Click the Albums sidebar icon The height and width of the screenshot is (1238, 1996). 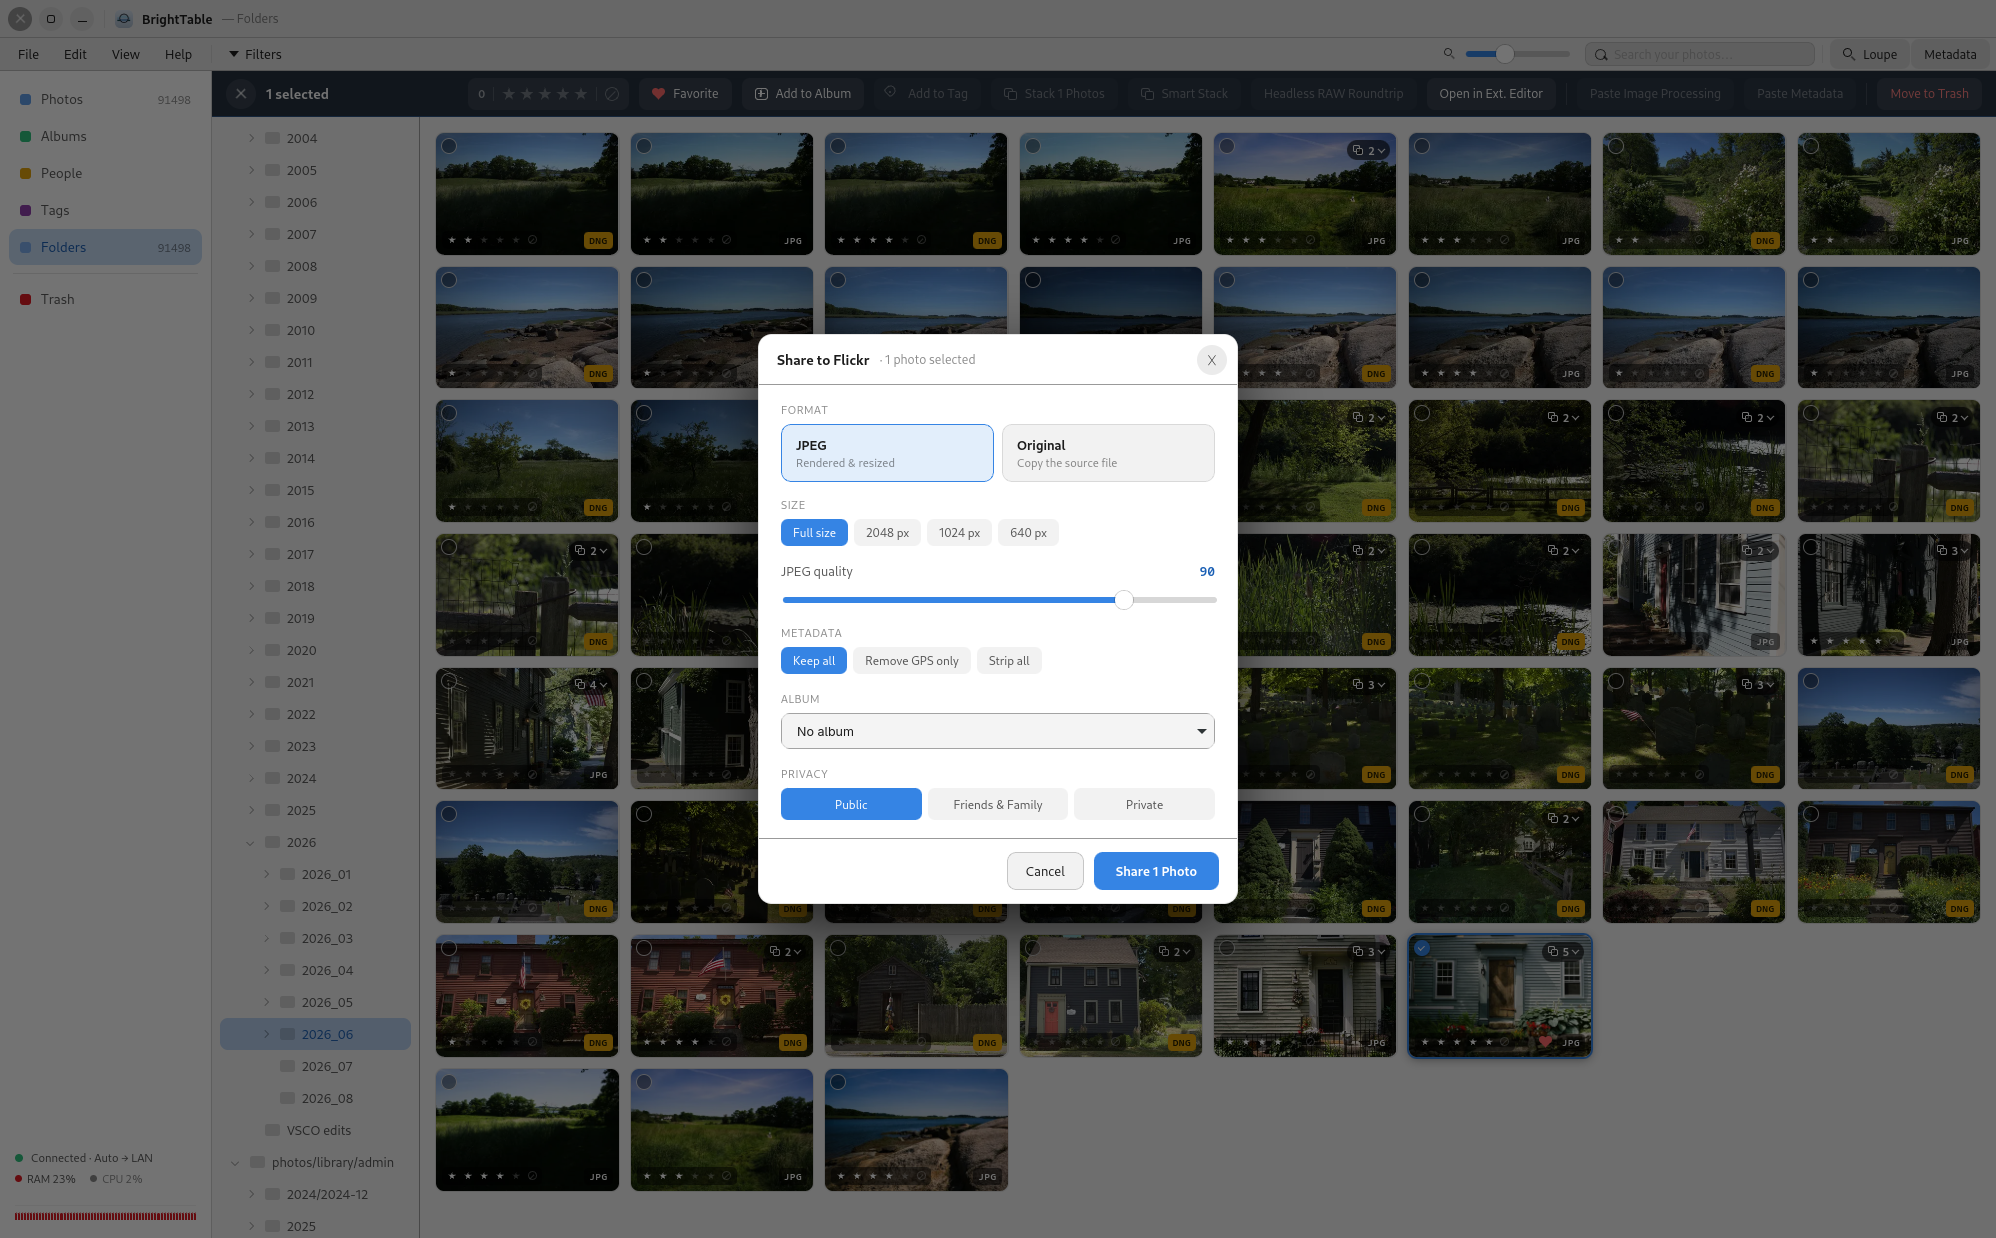pyautogui.click(x=26, y=136)
